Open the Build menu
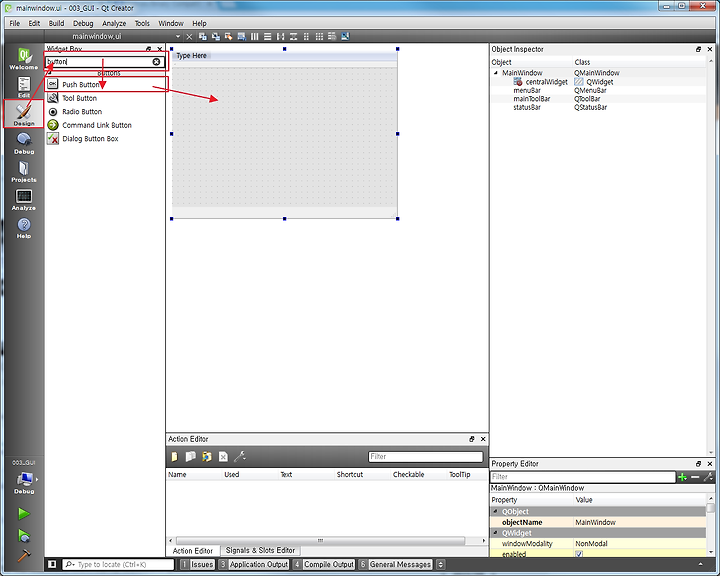Viewport: 720px width, 576px height. point(56,23)
